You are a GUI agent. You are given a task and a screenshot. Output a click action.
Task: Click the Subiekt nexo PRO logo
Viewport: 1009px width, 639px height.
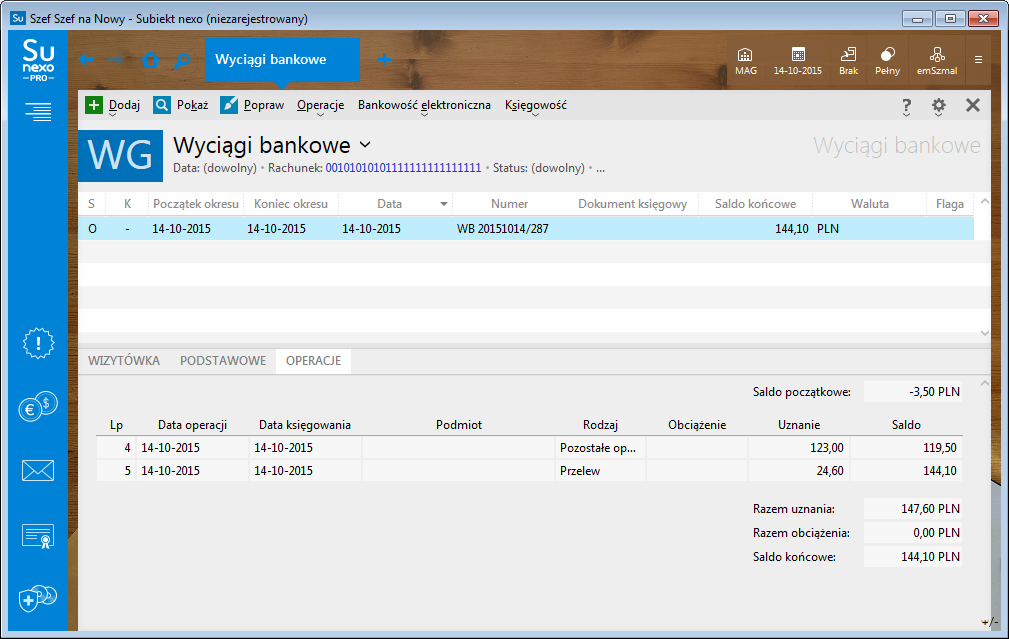tap(38, 60)
